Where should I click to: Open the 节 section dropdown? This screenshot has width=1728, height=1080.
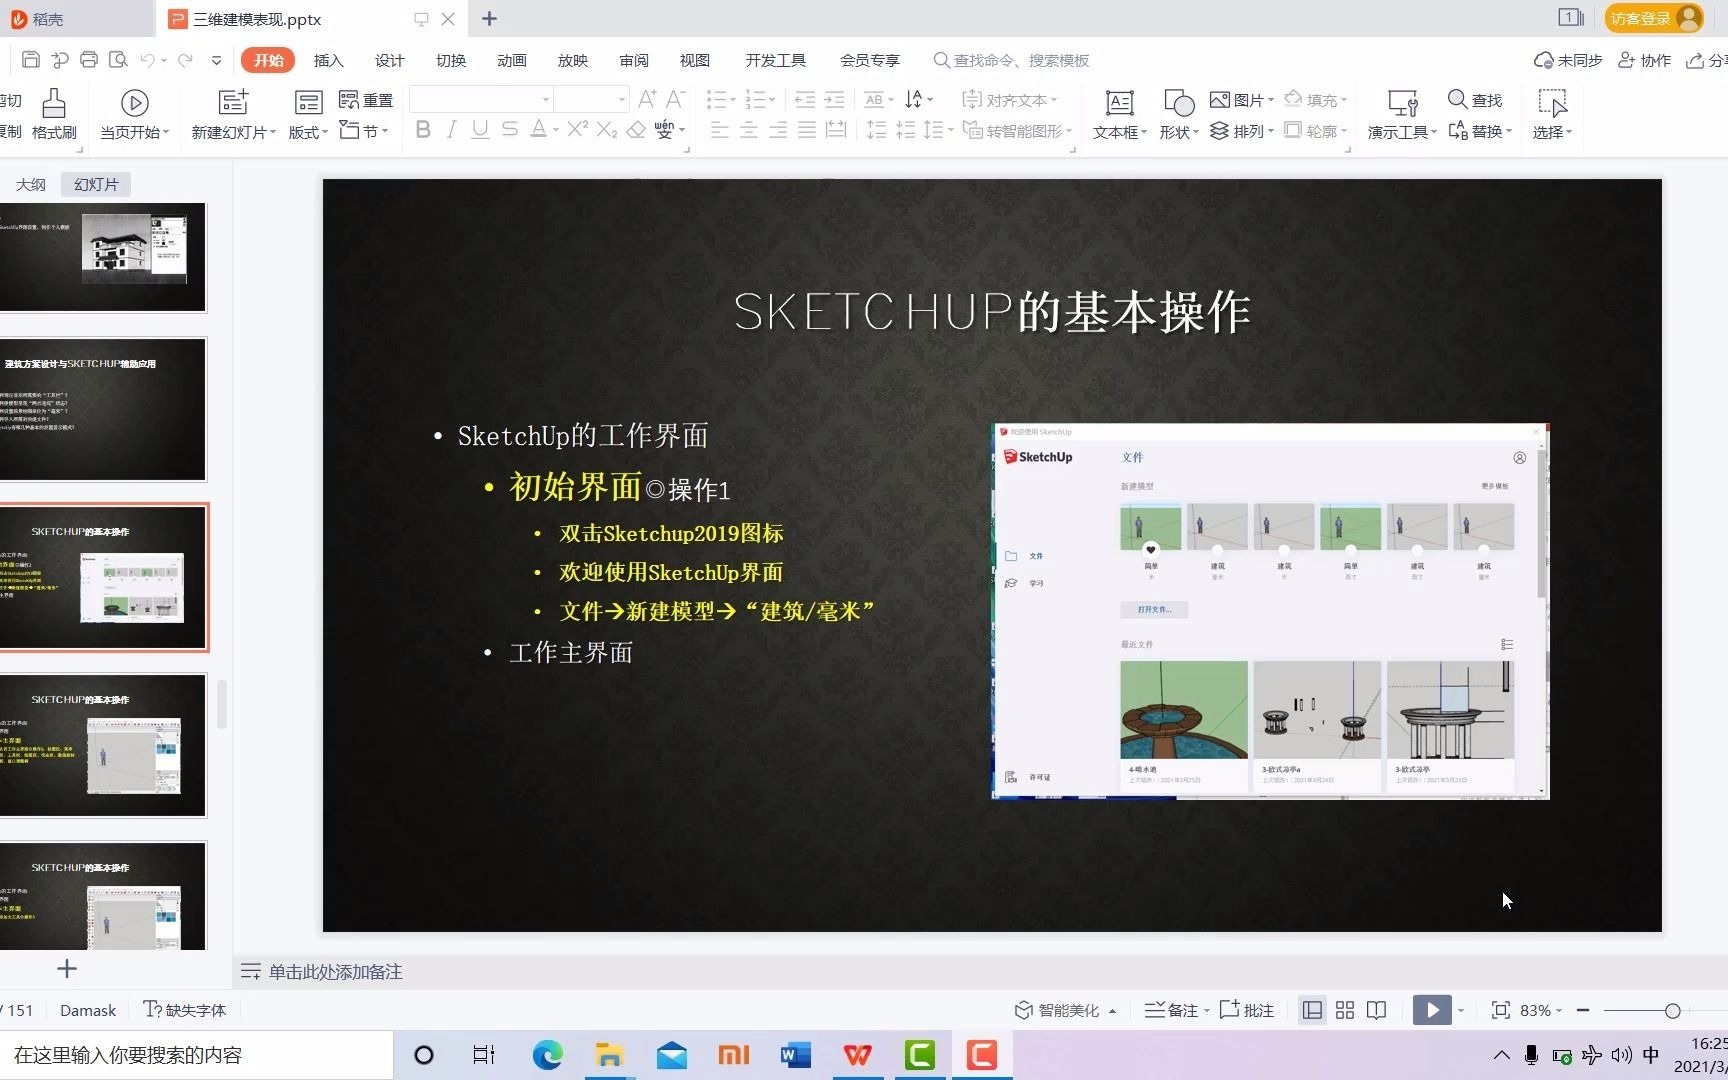tap(364, 131)
